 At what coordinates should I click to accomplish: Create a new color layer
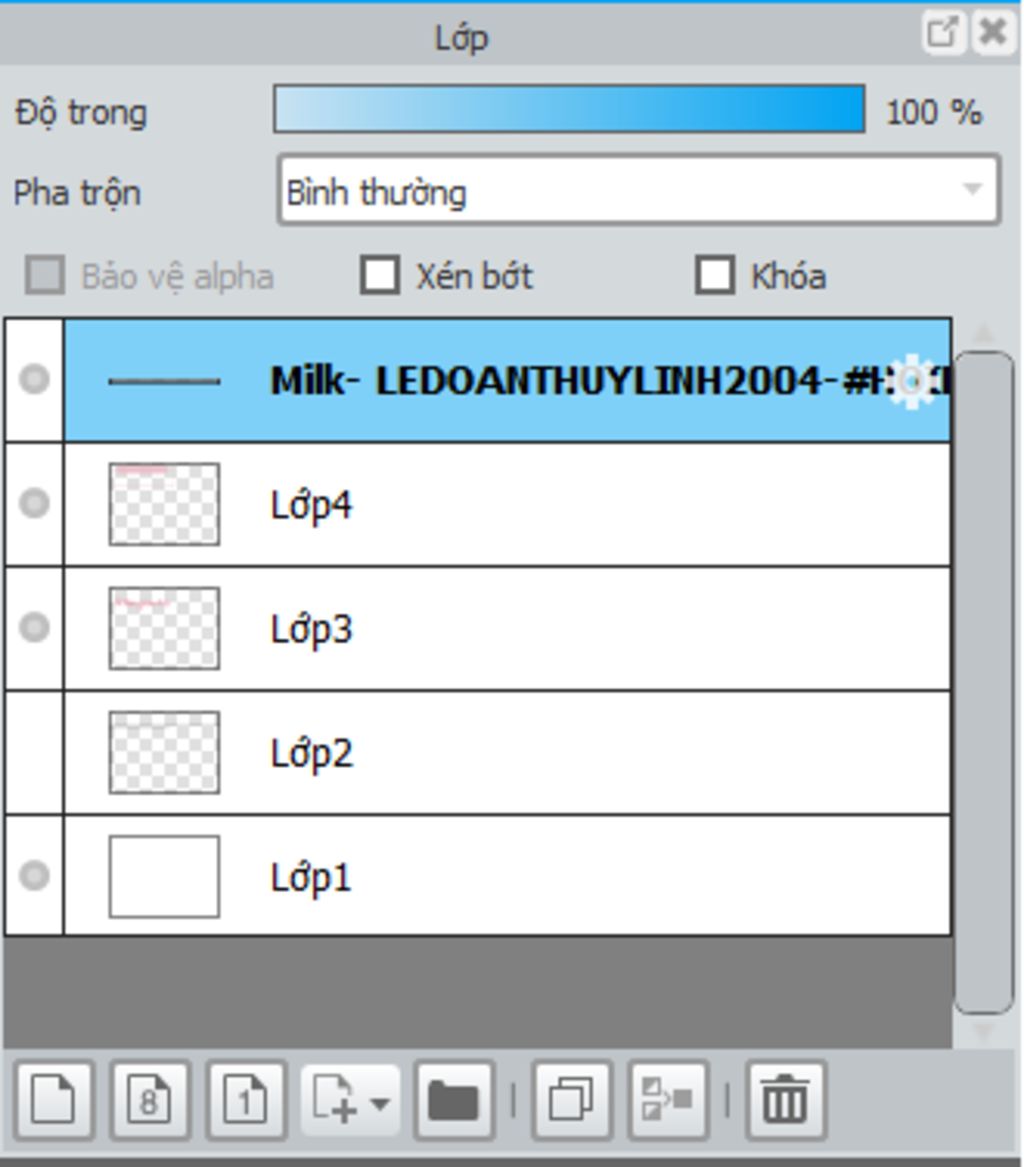tap(54, 1100)
